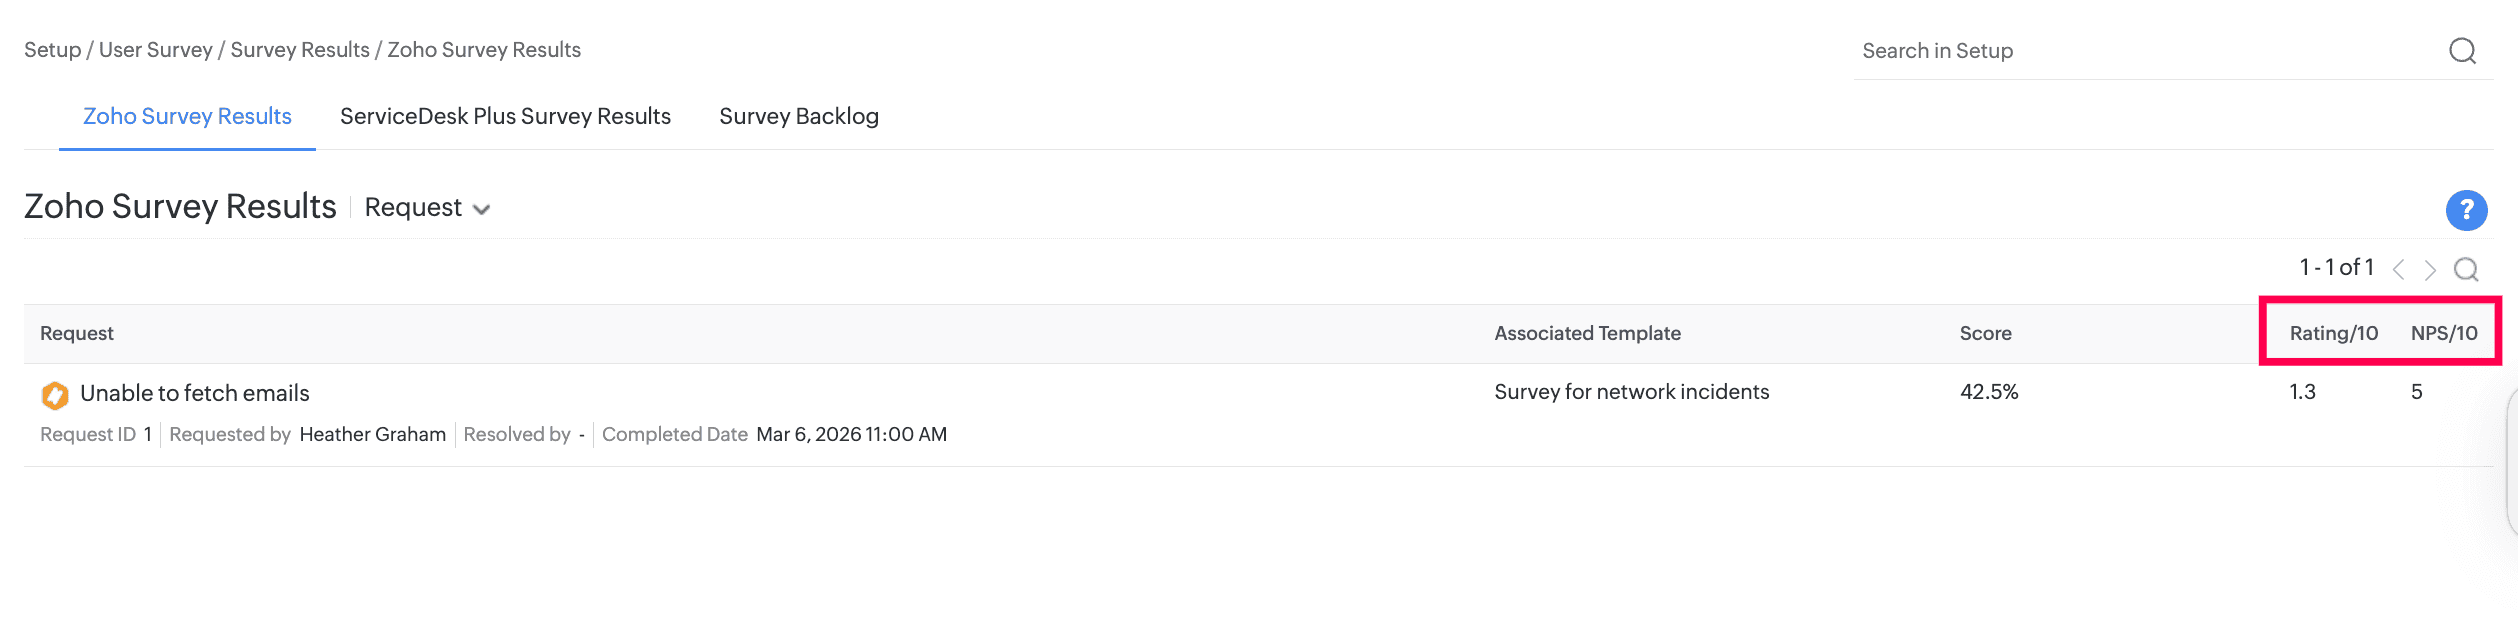This screenshot has width=2518, height=636.
Task: Switch to ServiceDesk Plus Survey Results tab
Action: [x=505, y=117]
